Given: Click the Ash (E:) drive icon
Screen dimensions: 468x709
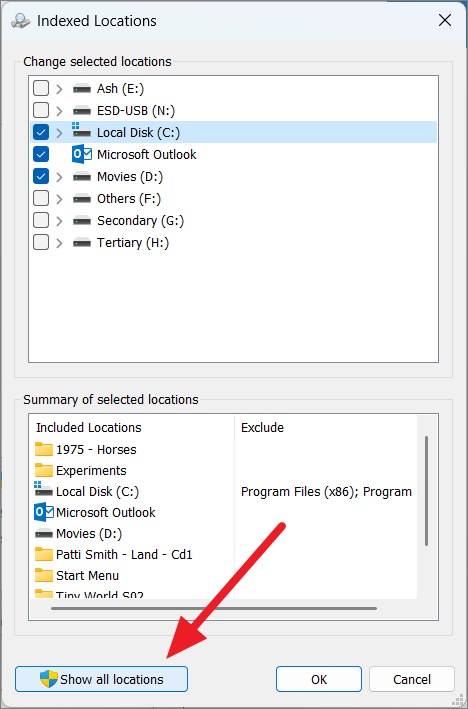Looking at the screenshot, I should point(82,89).
